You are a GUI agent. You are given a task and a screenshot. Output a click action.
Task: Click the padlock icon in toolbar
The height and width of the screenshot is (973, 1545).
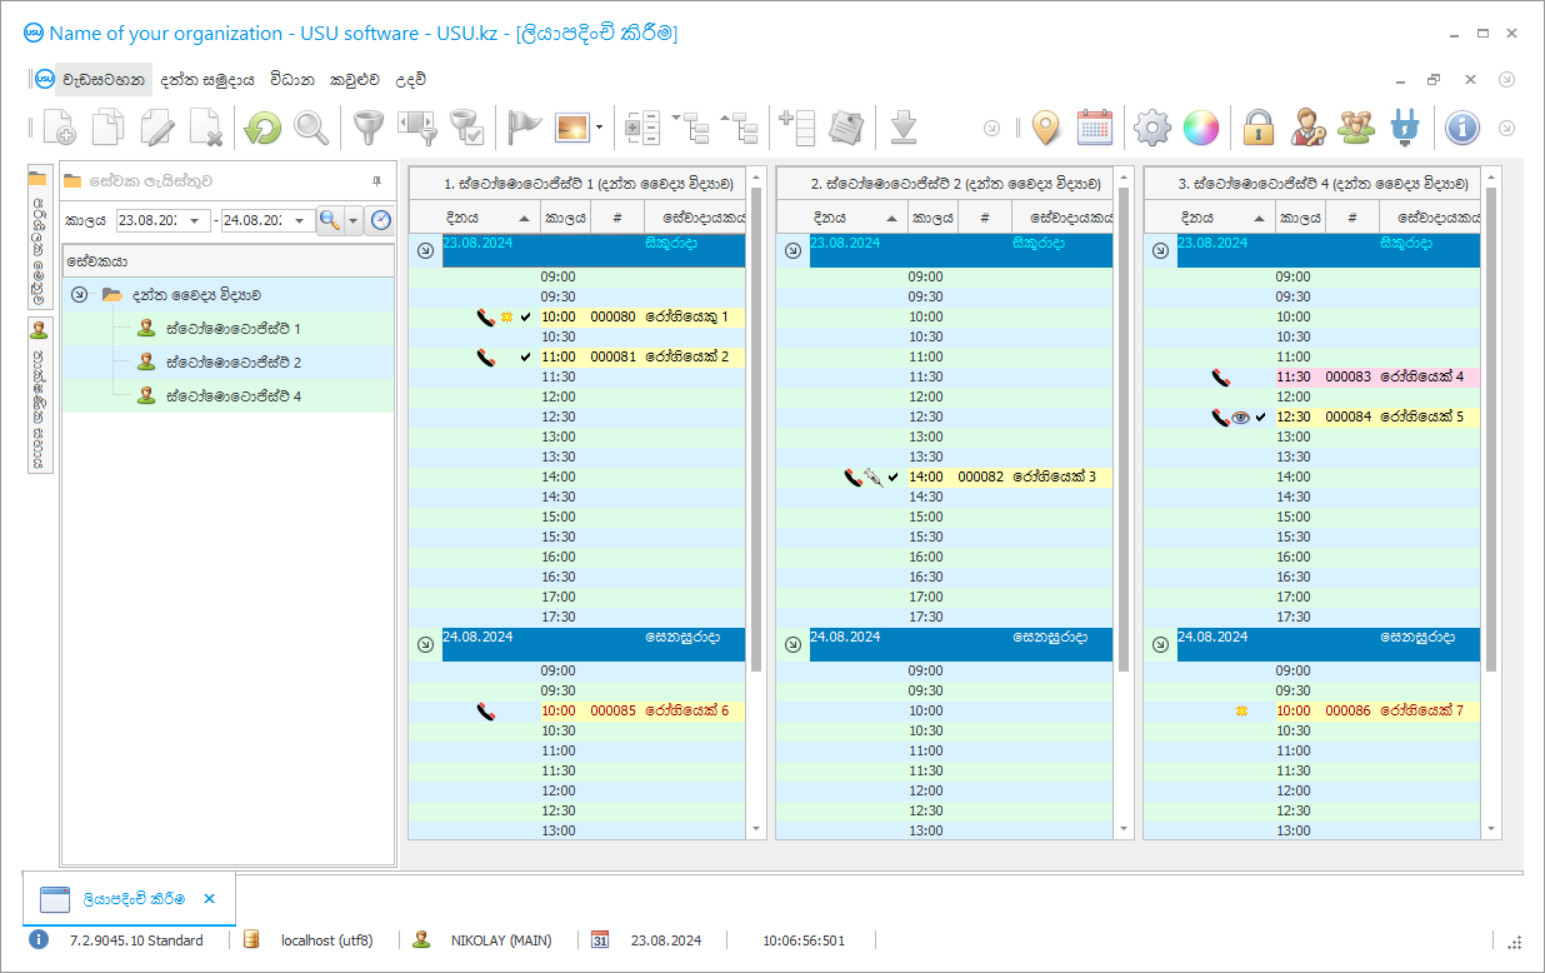click(1258, 128)
